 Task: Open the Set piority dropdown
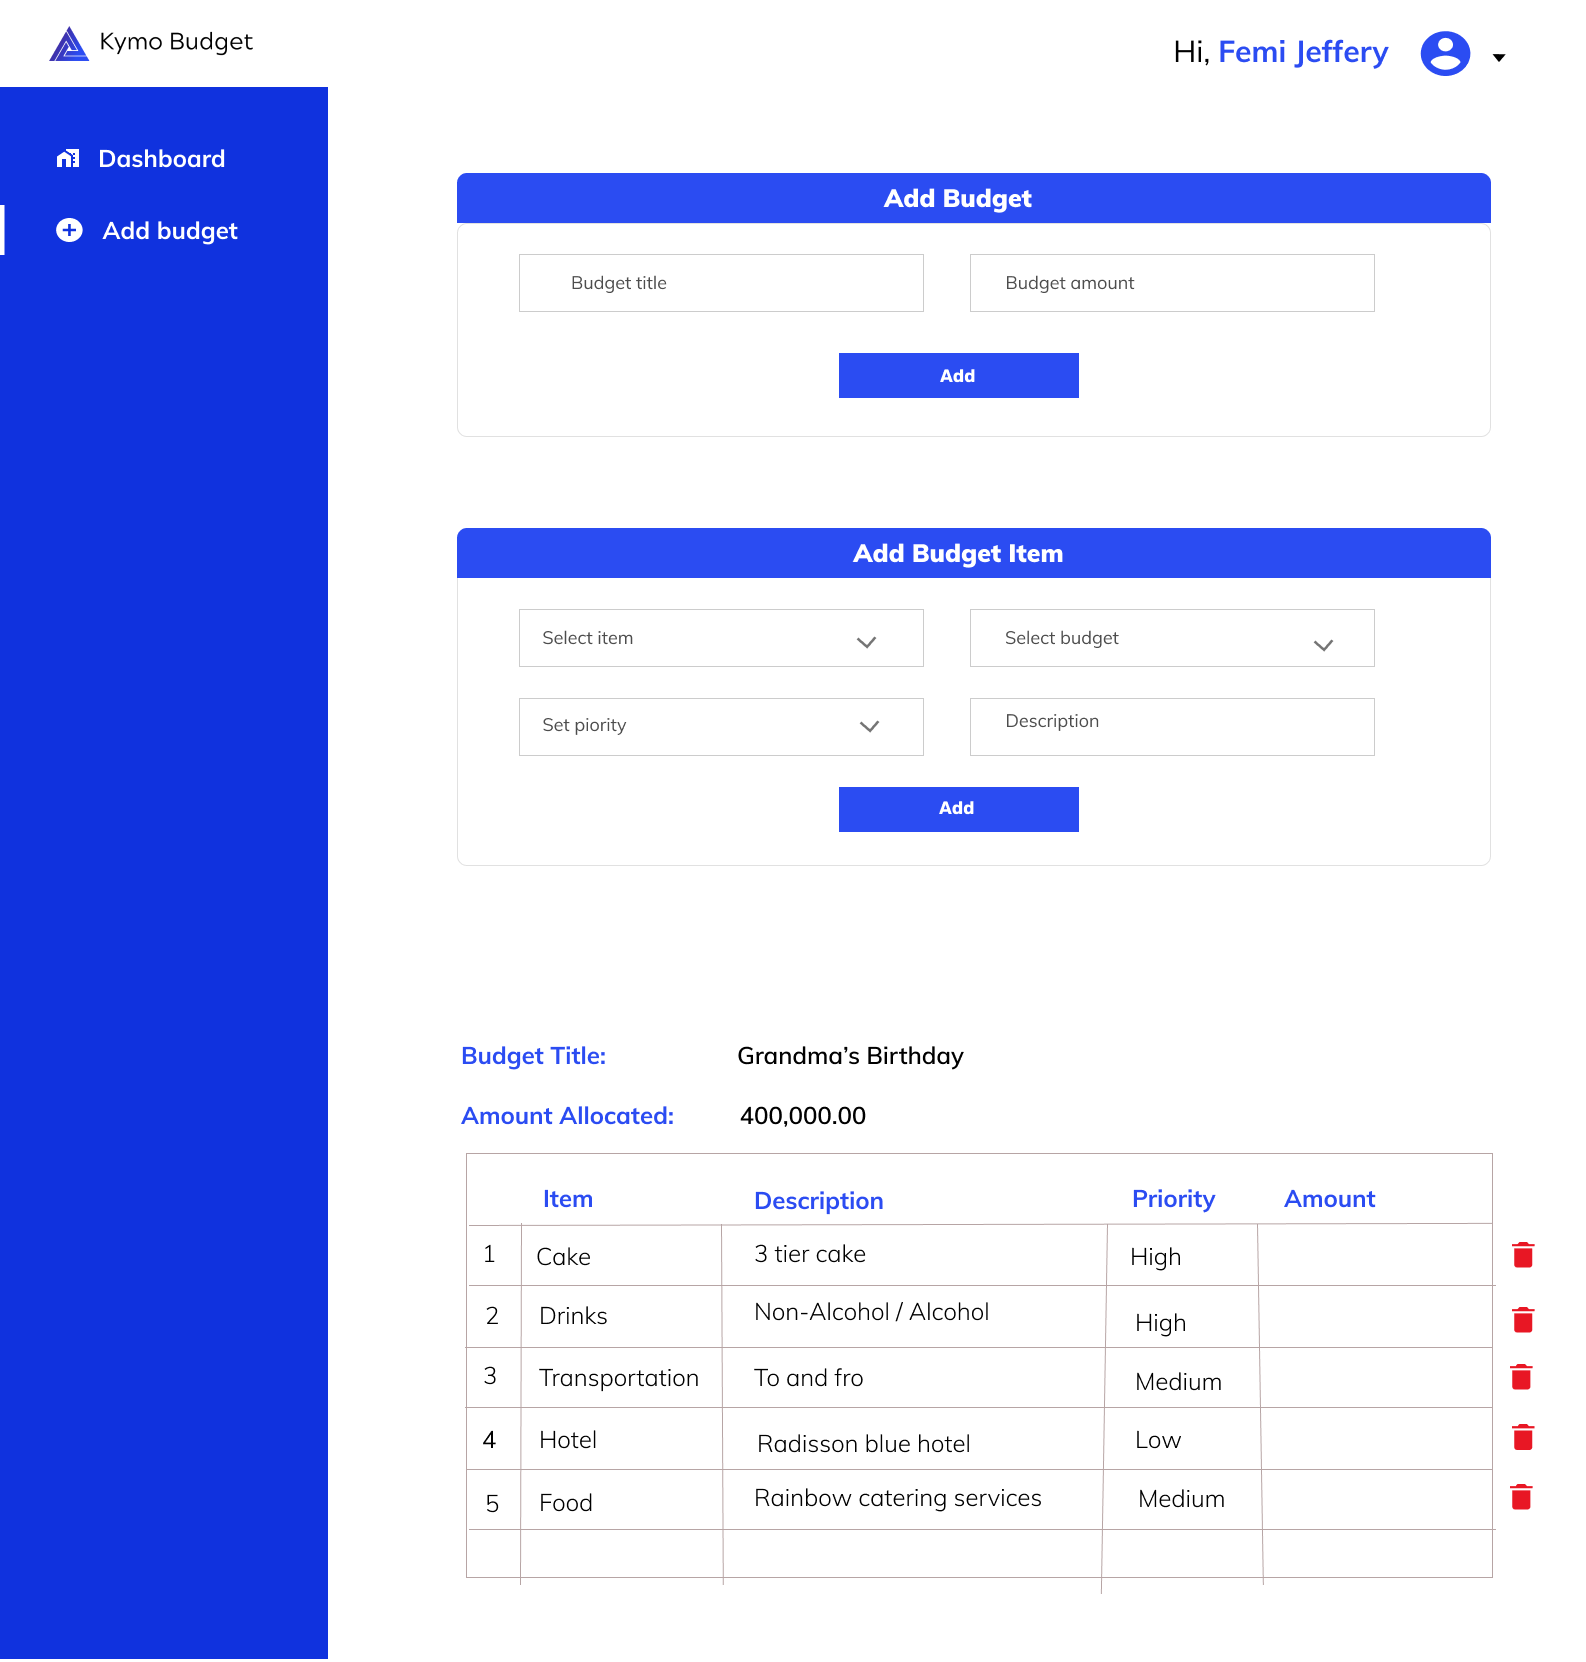tap(721, 727)
